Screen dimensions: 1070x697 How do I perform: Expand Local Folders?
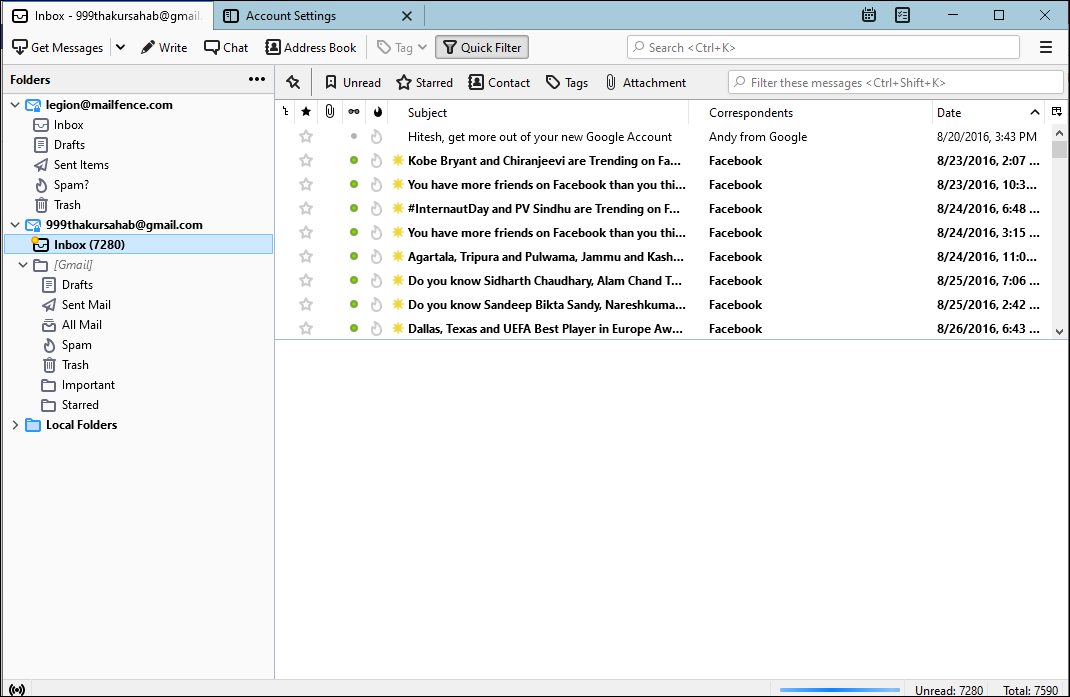click(x=15, y=425)
